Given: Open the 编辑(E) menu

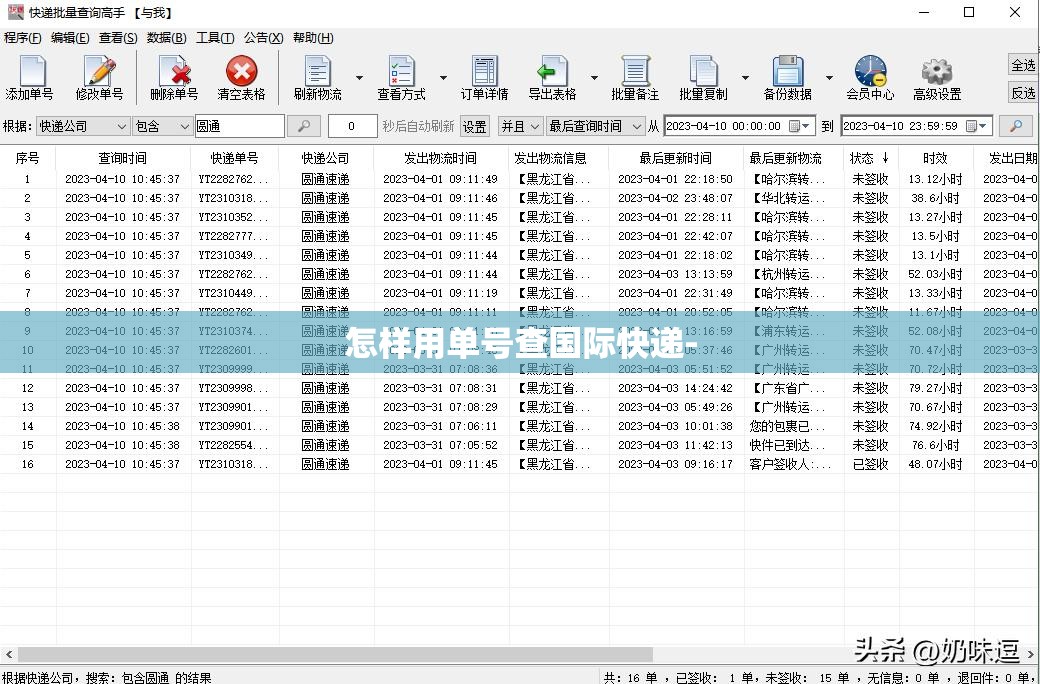Looking at the screenshot, I should (70, 38).
